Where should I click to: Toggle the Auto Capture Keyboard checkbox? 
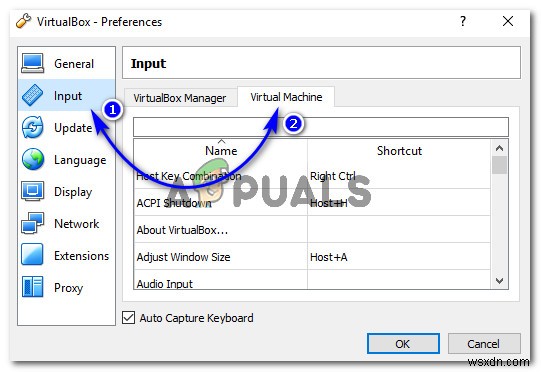point(128,317)
